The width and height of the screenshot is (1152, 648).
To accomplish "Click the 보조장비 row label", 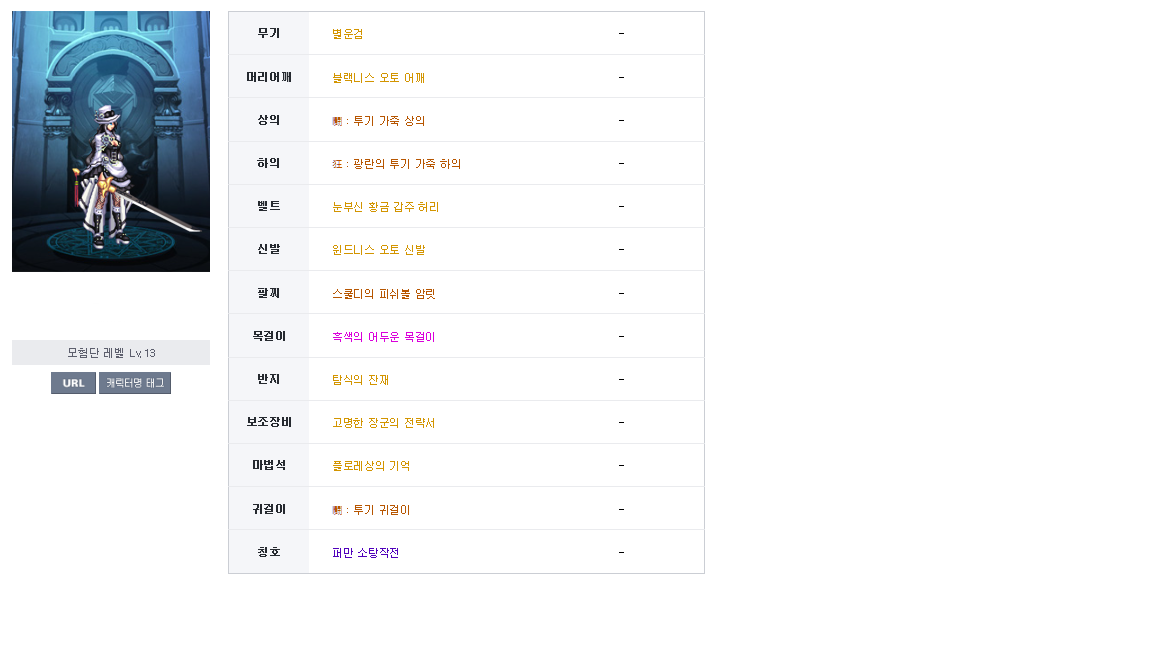I will point(269,422).
